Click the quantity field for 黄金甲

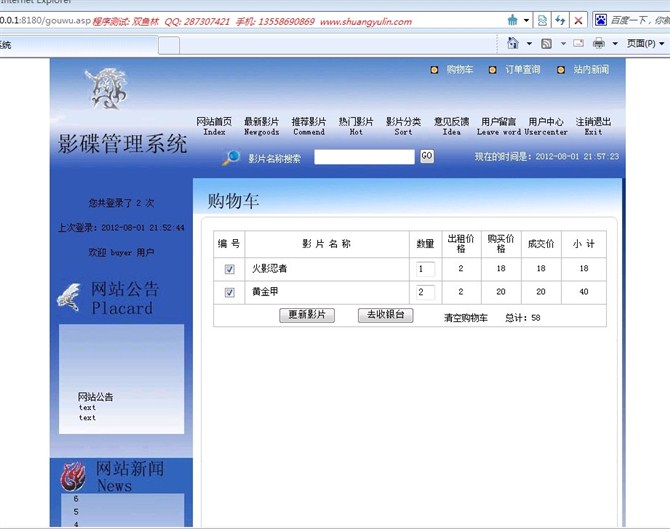[425, 292]
